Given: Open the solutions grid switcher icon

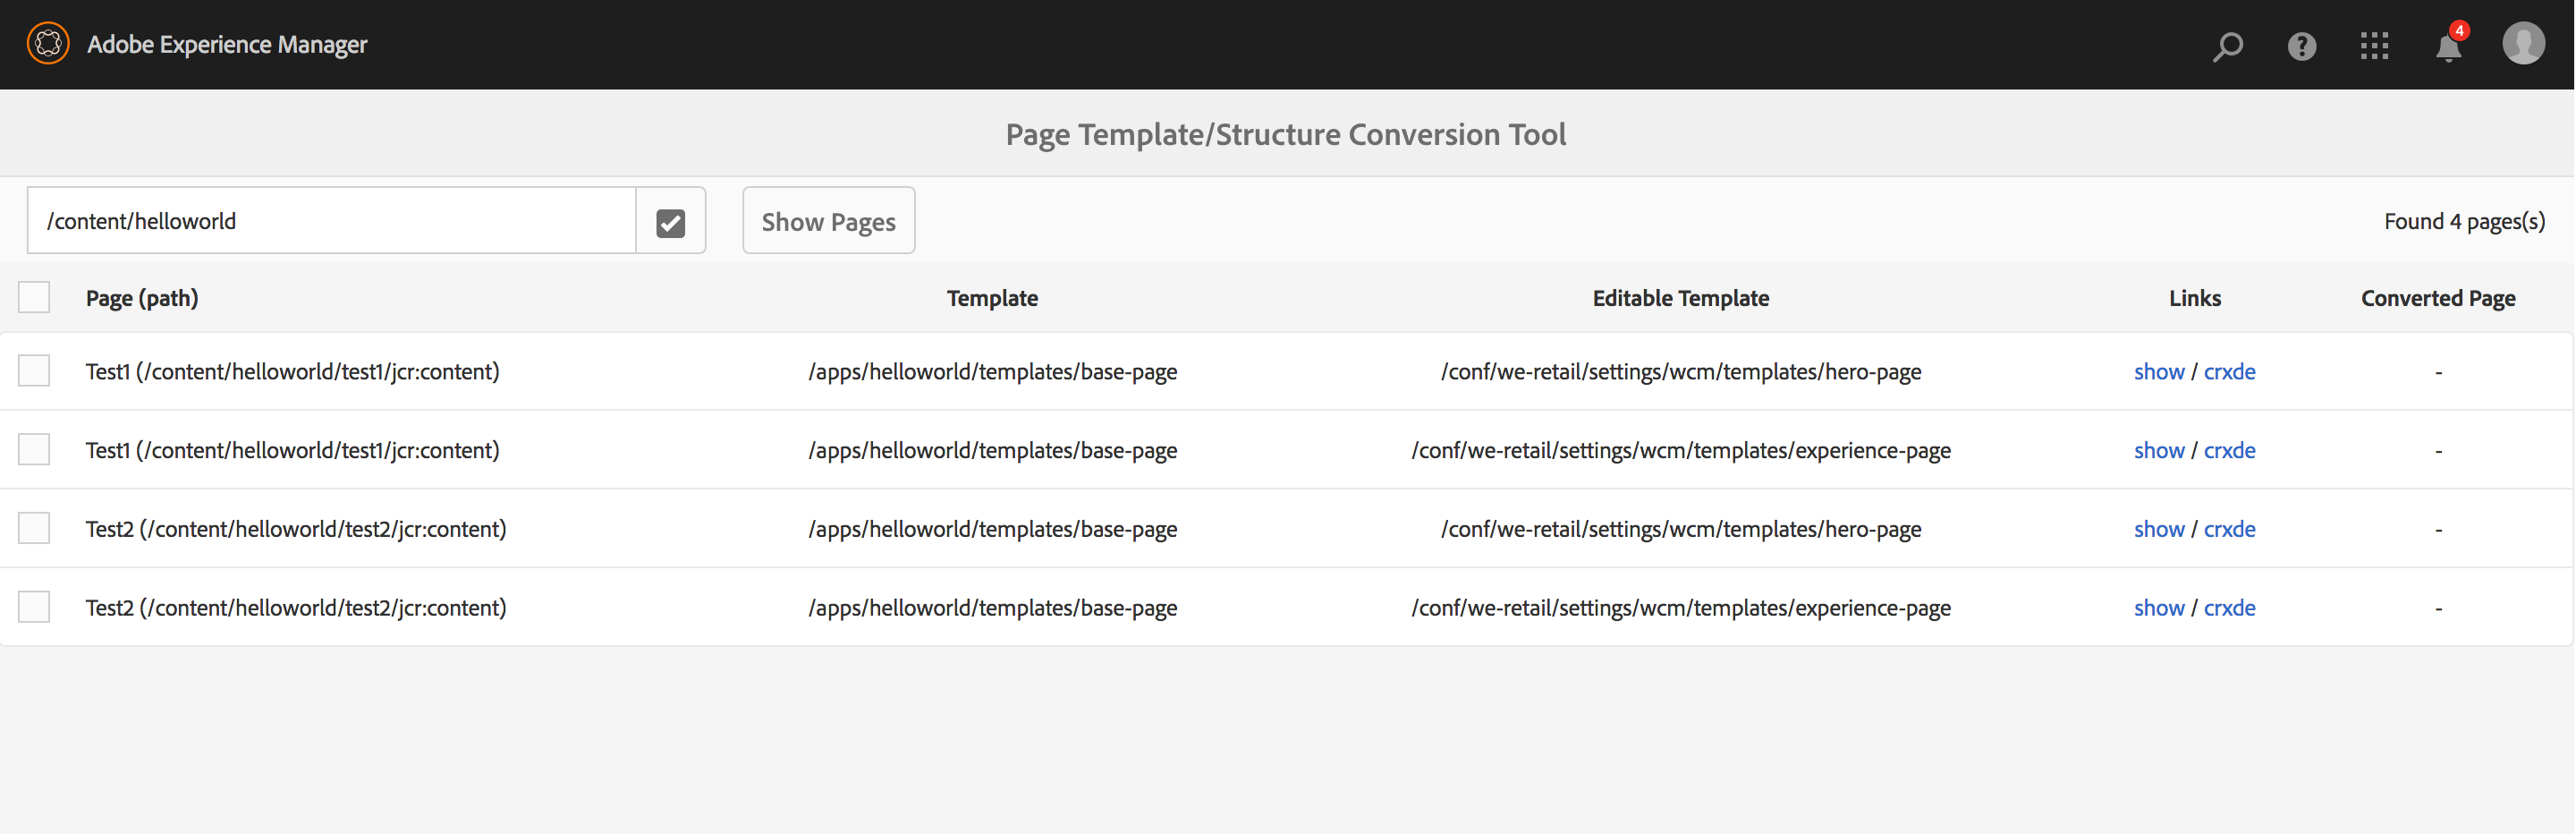Looking at the screenshot, I should [2374, 46].
